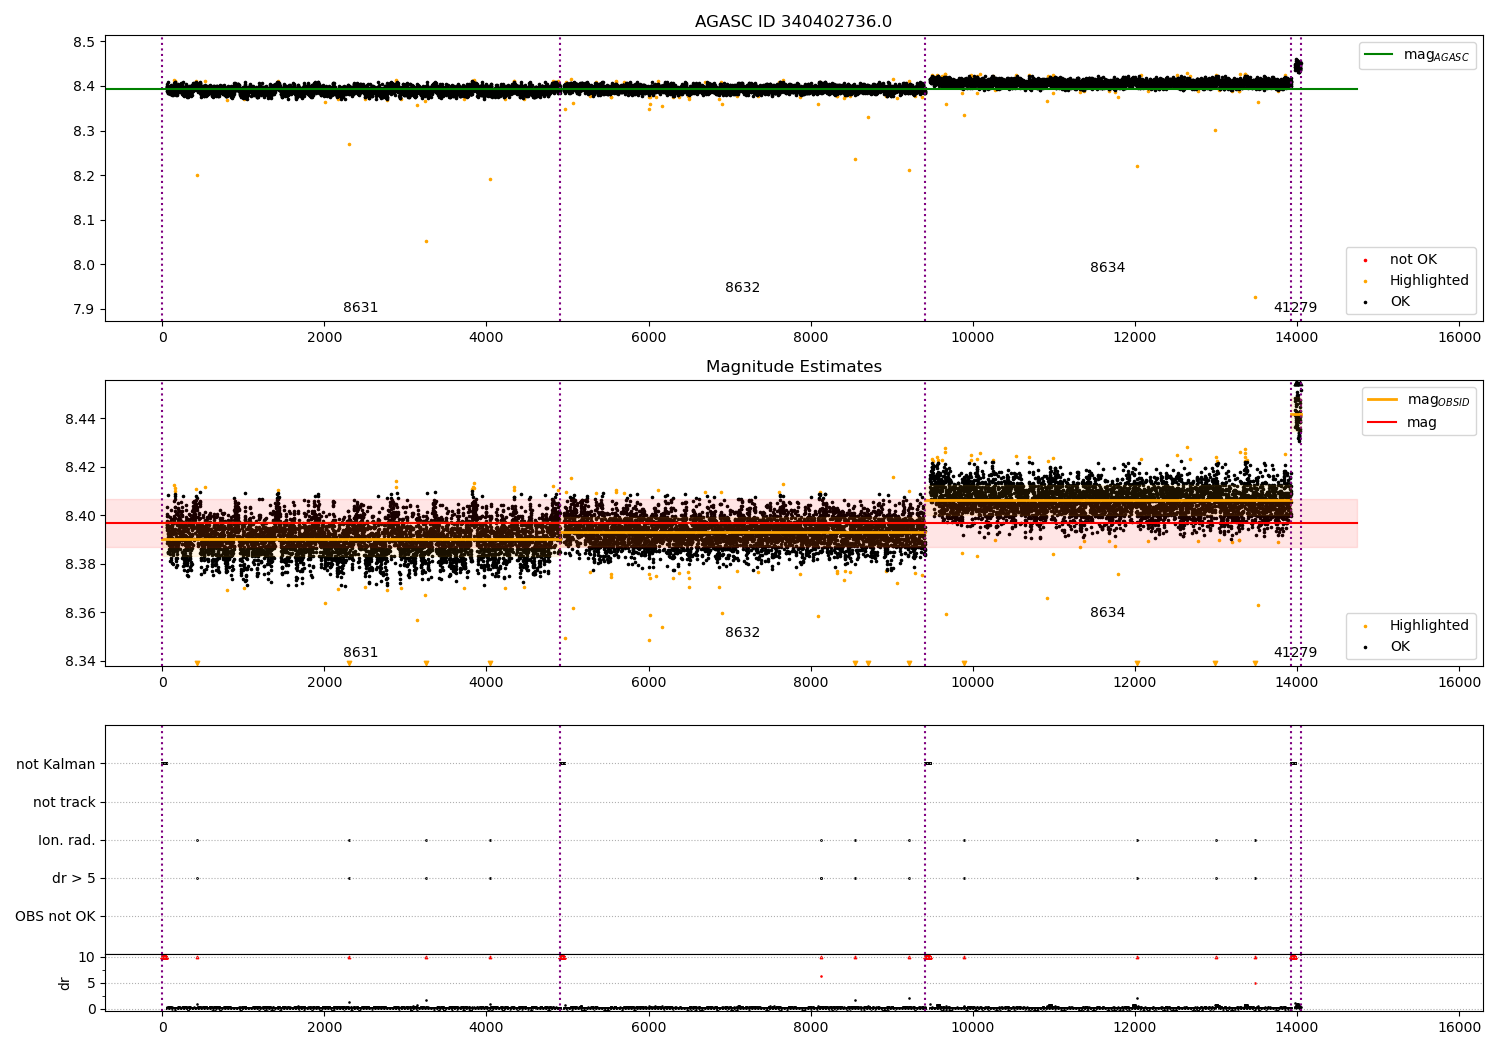
Task: Click the 'OBS not OK' row label
Action: click(55, 916)
